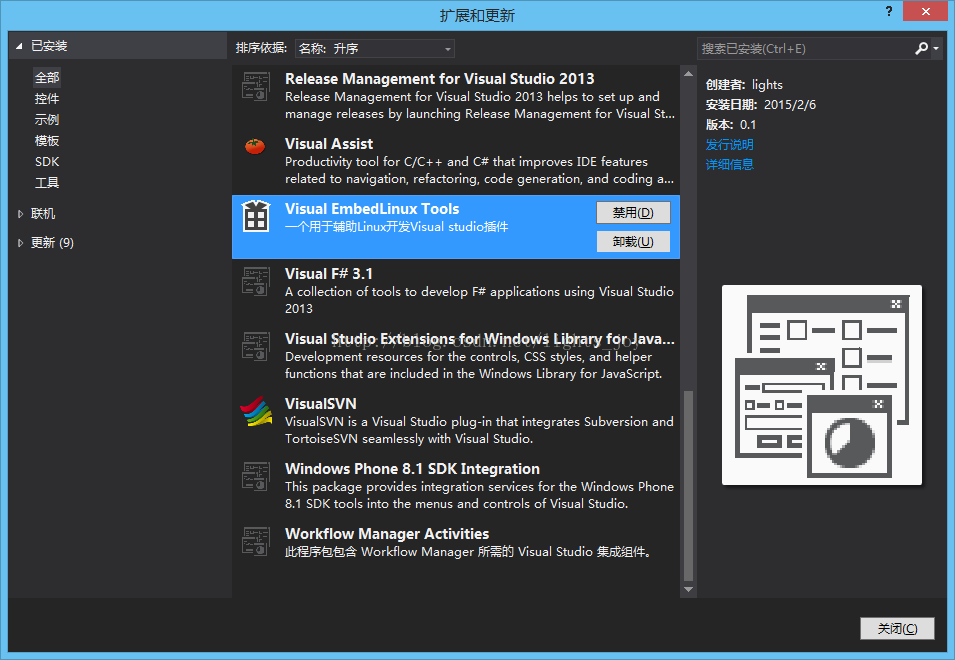The image size is (955, 660).
Task: Select Visual Studio Extensions for Windows Library title
Action: [480, 339]
